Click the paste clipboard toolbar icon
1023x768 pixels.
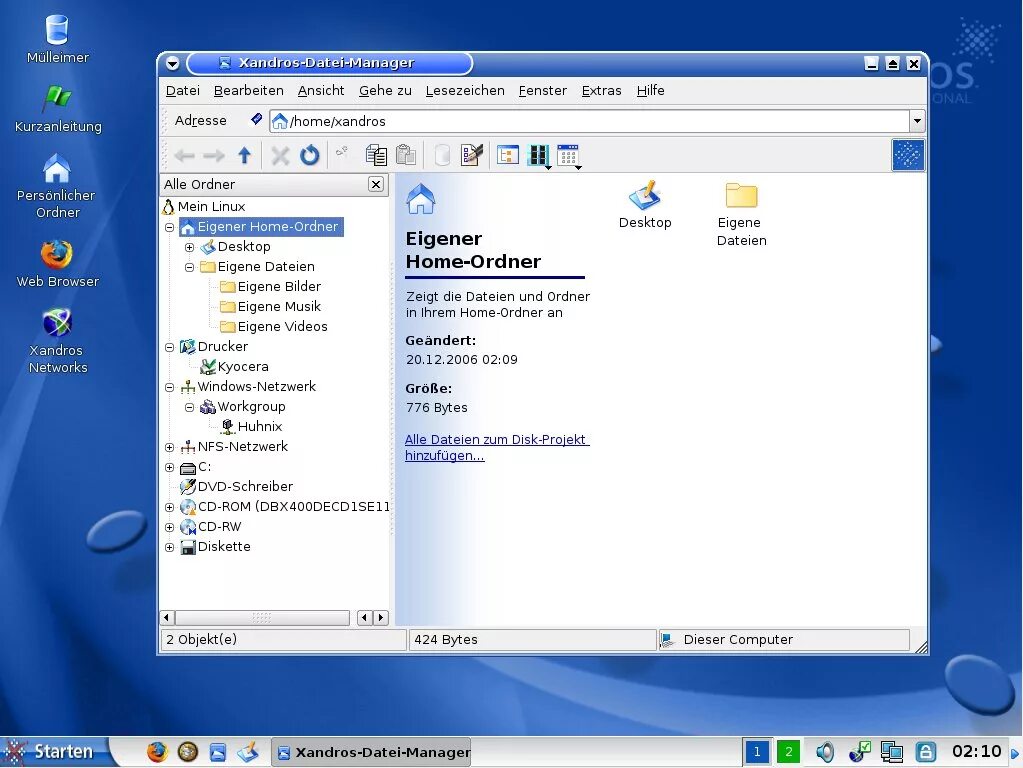(406, 155)
